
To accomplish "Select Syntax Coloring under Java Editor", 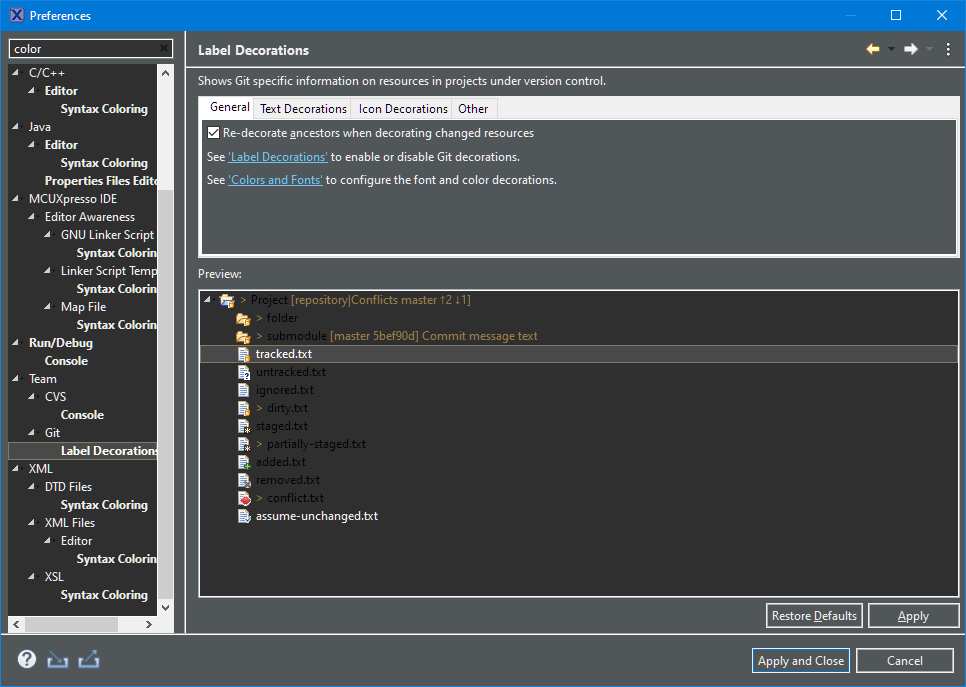I will (x=104, y=163).
